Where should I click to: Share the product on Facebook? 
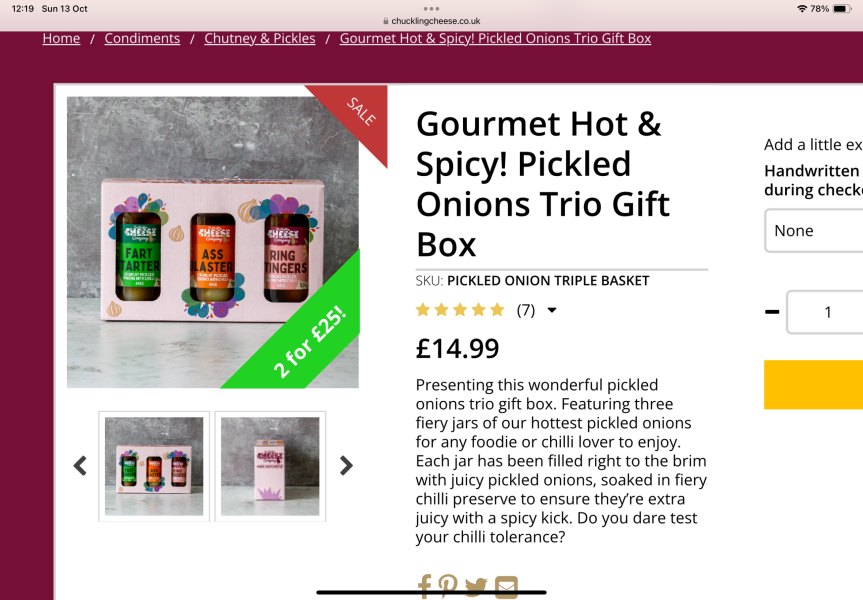click(424, 587)
